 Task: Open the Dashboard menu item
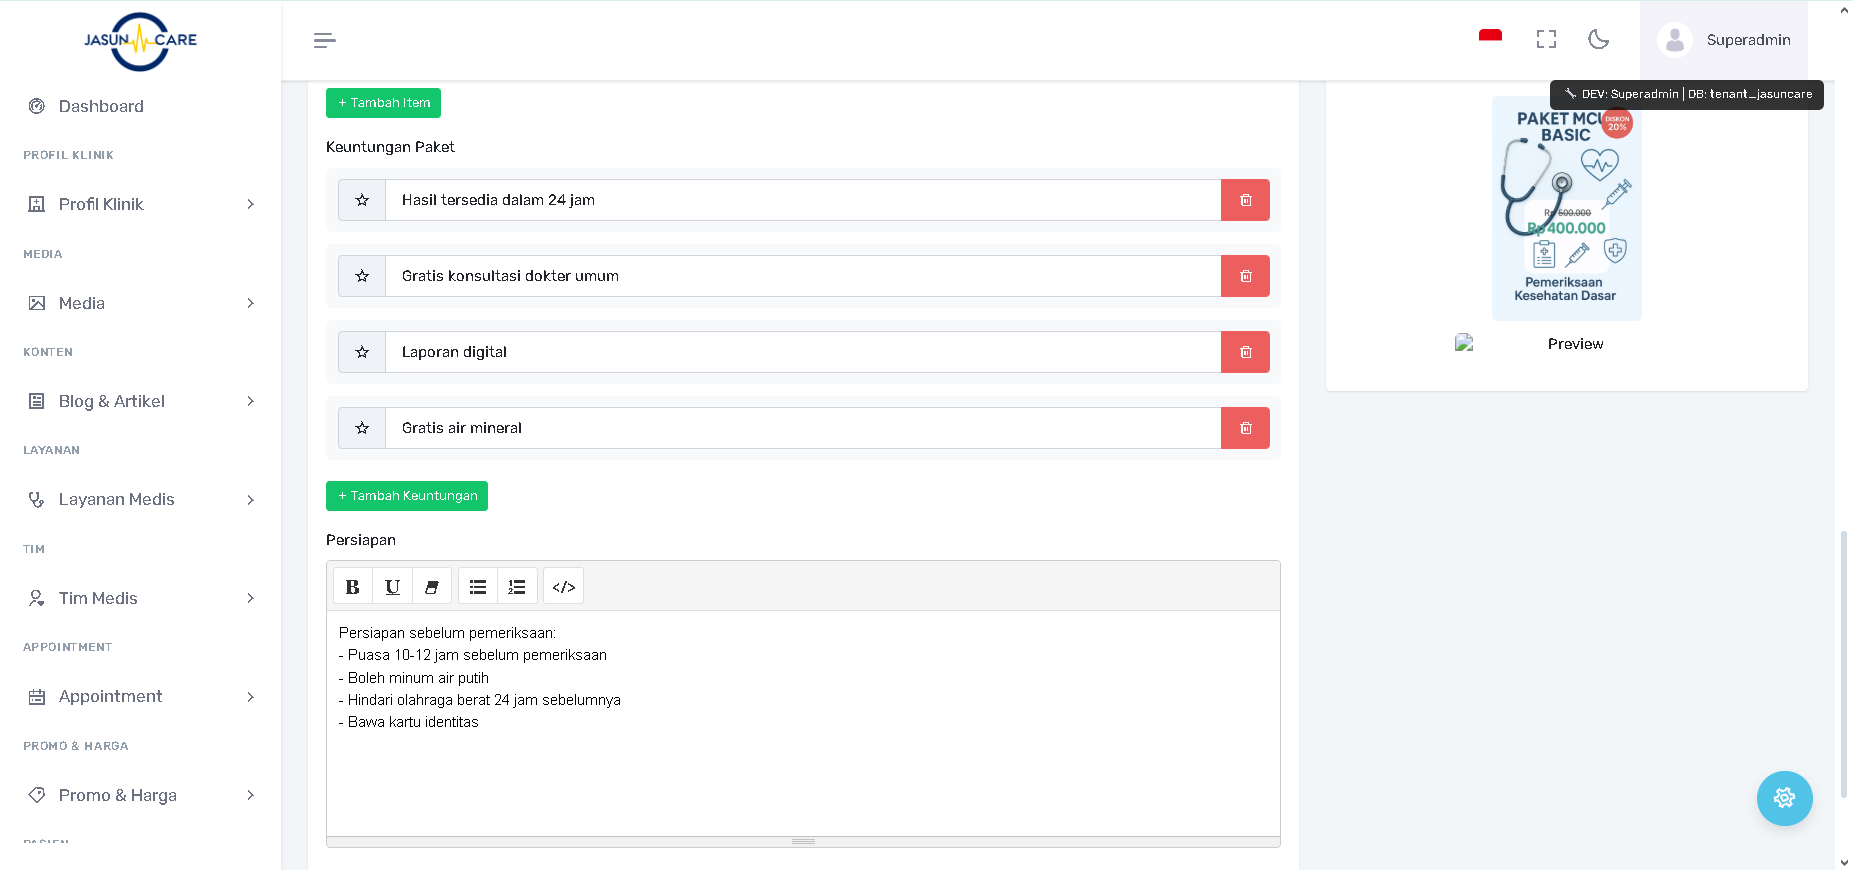[x=101, y=106]
